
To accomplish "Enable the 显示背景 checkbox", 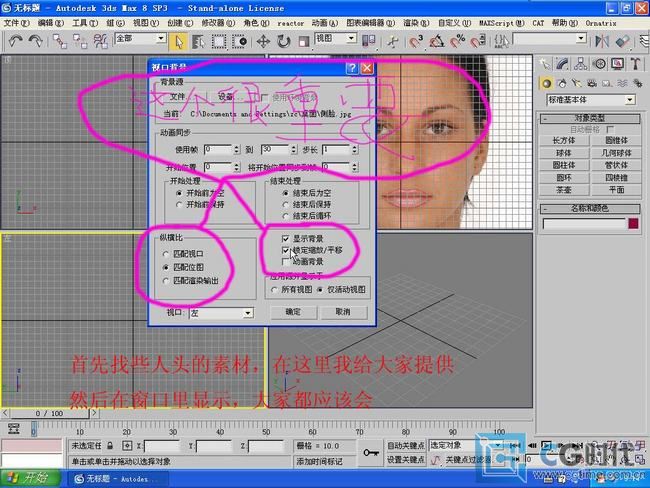I will 285,239.
